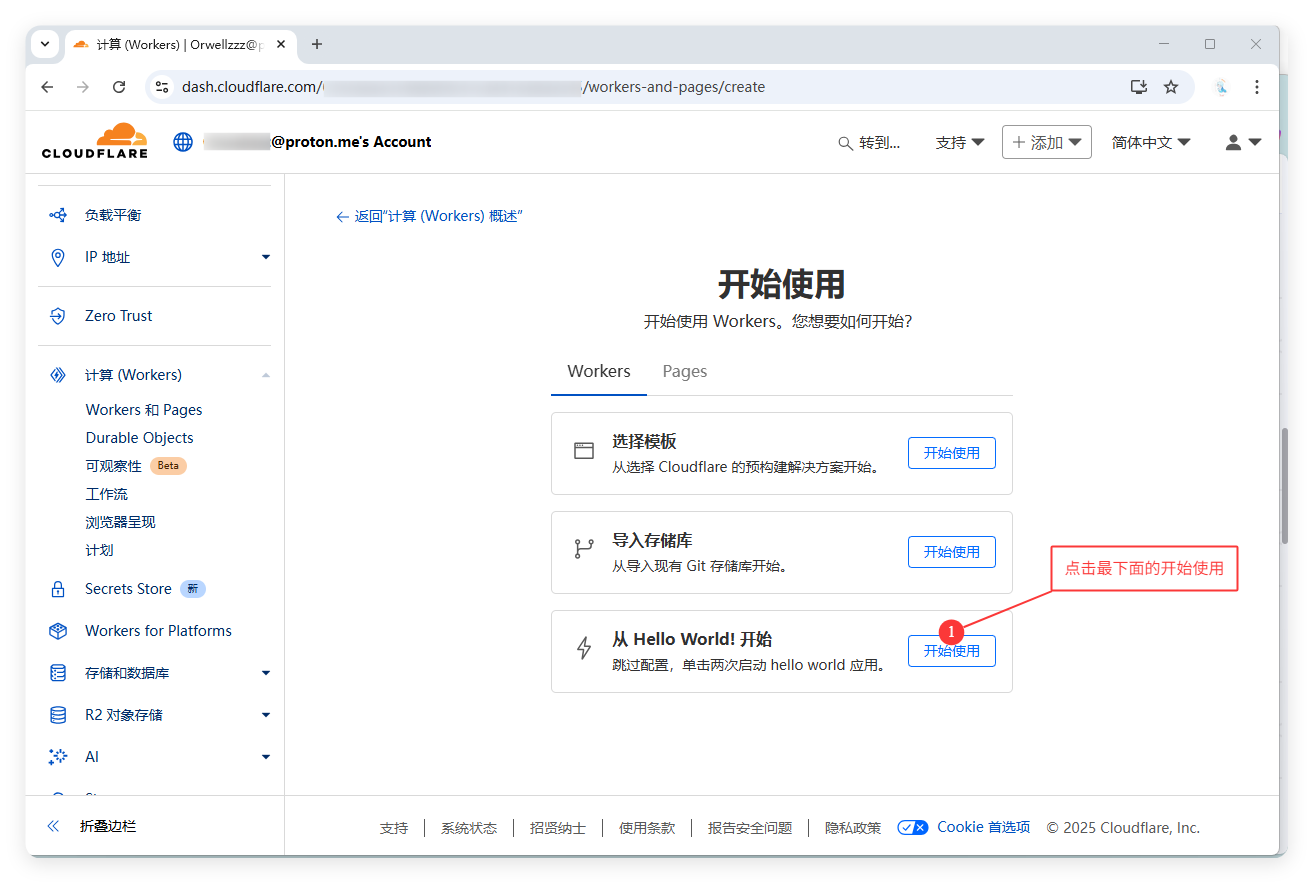Switch to the Pages tab
1313x883 pixels.
[684, 371]
